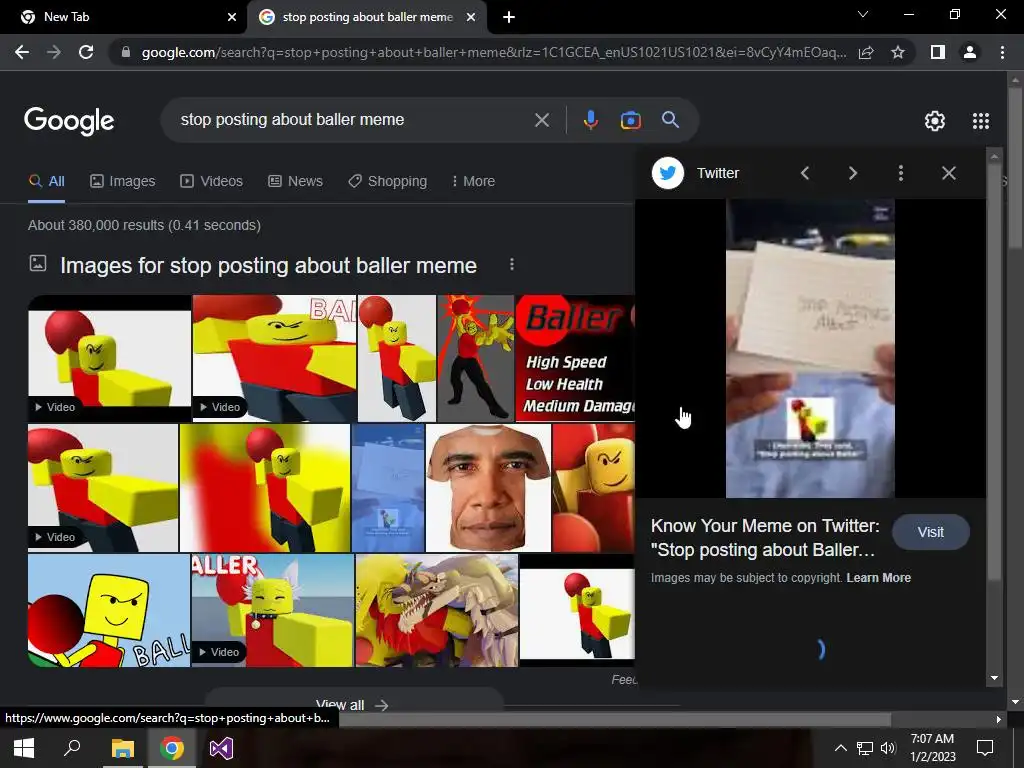This screenshot has height=768, width=1024.
Task: Open File Explorer from taskbar
Action: (122, 748)
